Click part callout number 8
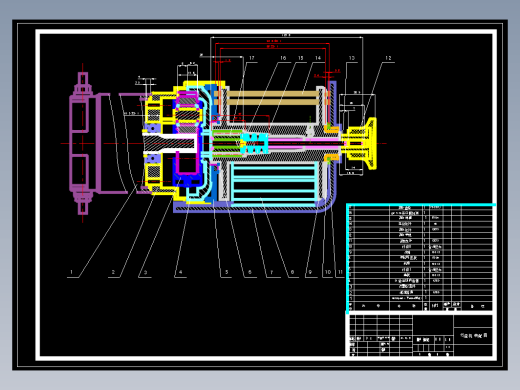 click(292, 272)
